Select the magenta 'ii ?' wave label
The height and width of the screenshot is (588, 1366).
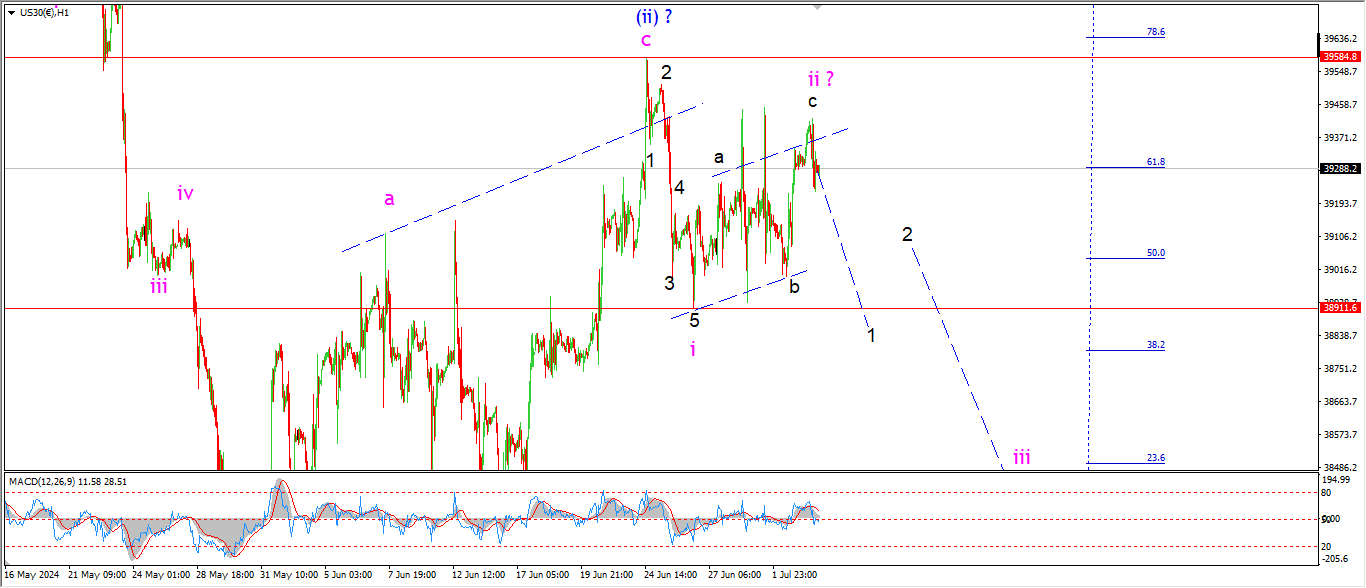point(820,78)
